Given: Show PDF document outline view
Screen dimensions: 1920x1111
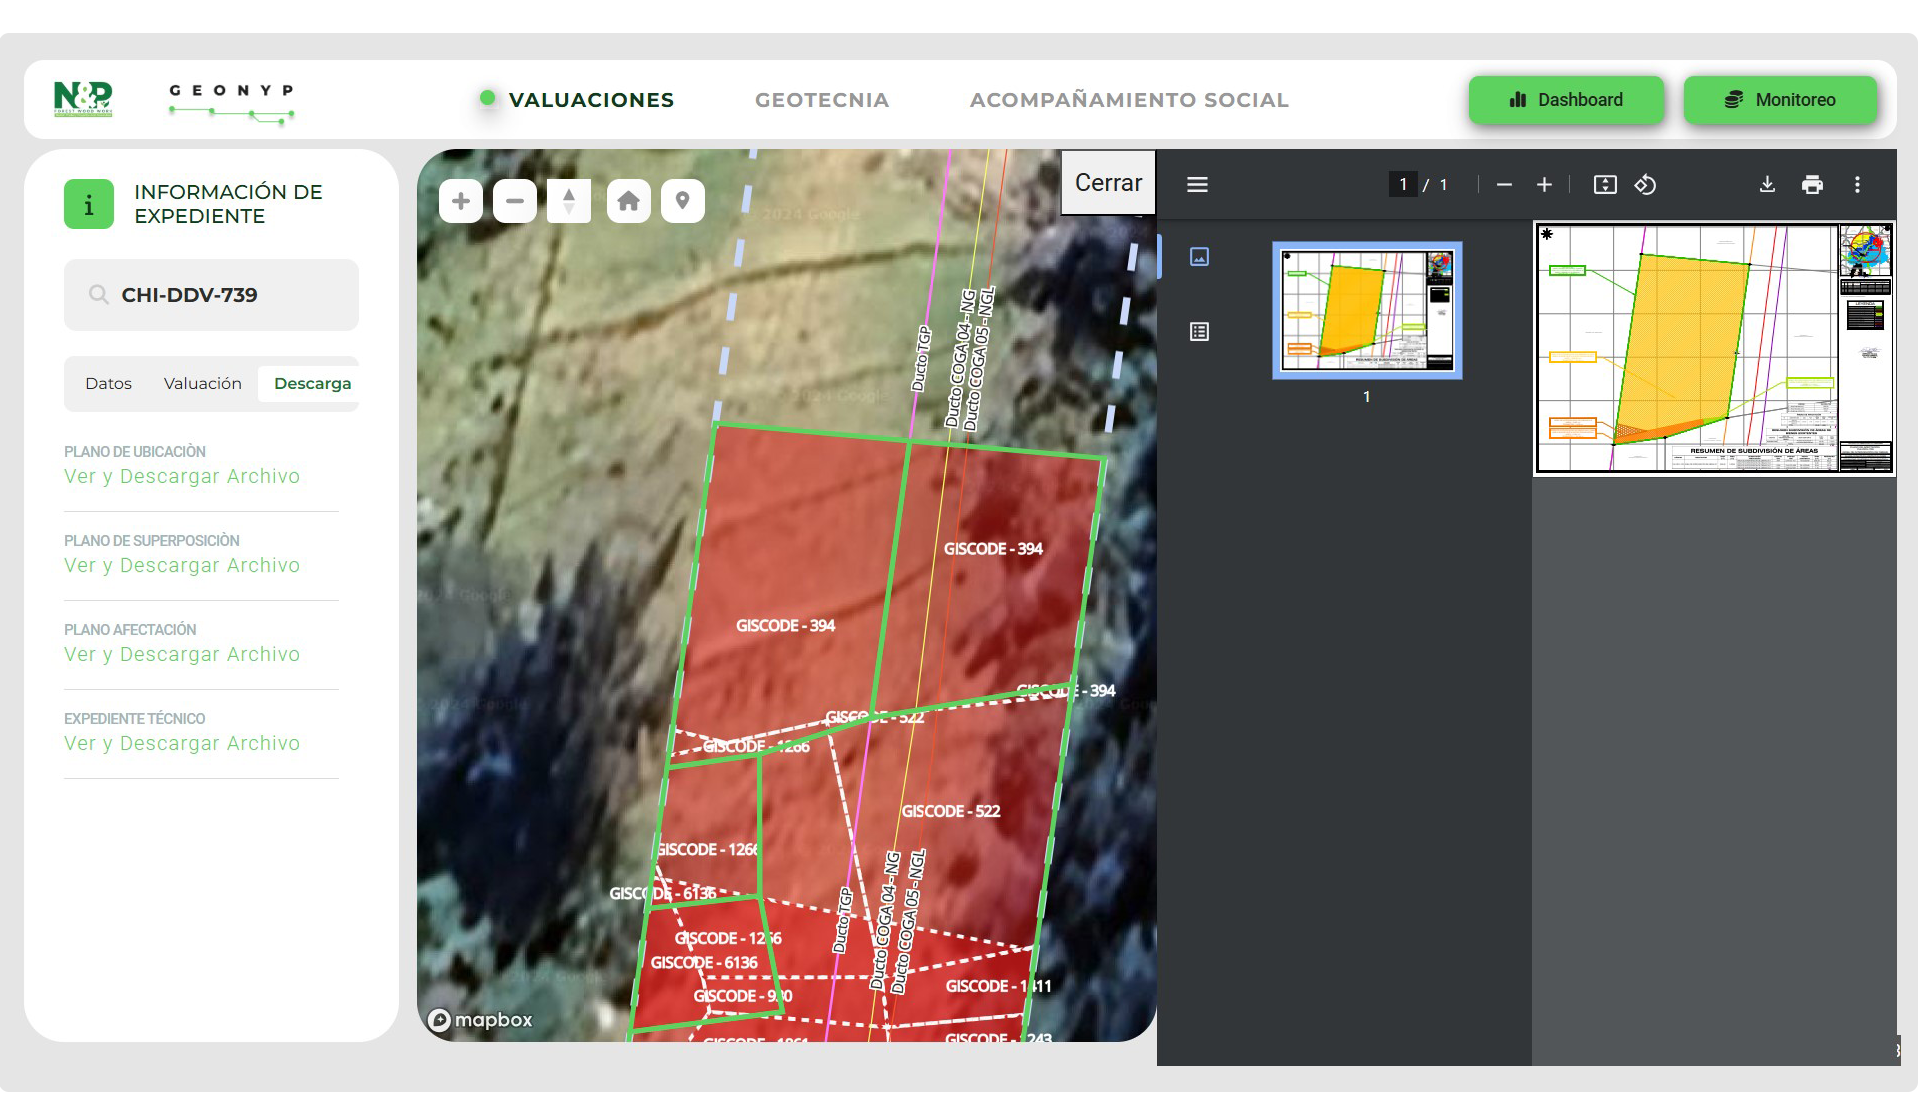Looking at the screenshot, I should [x=1199, y=332].
